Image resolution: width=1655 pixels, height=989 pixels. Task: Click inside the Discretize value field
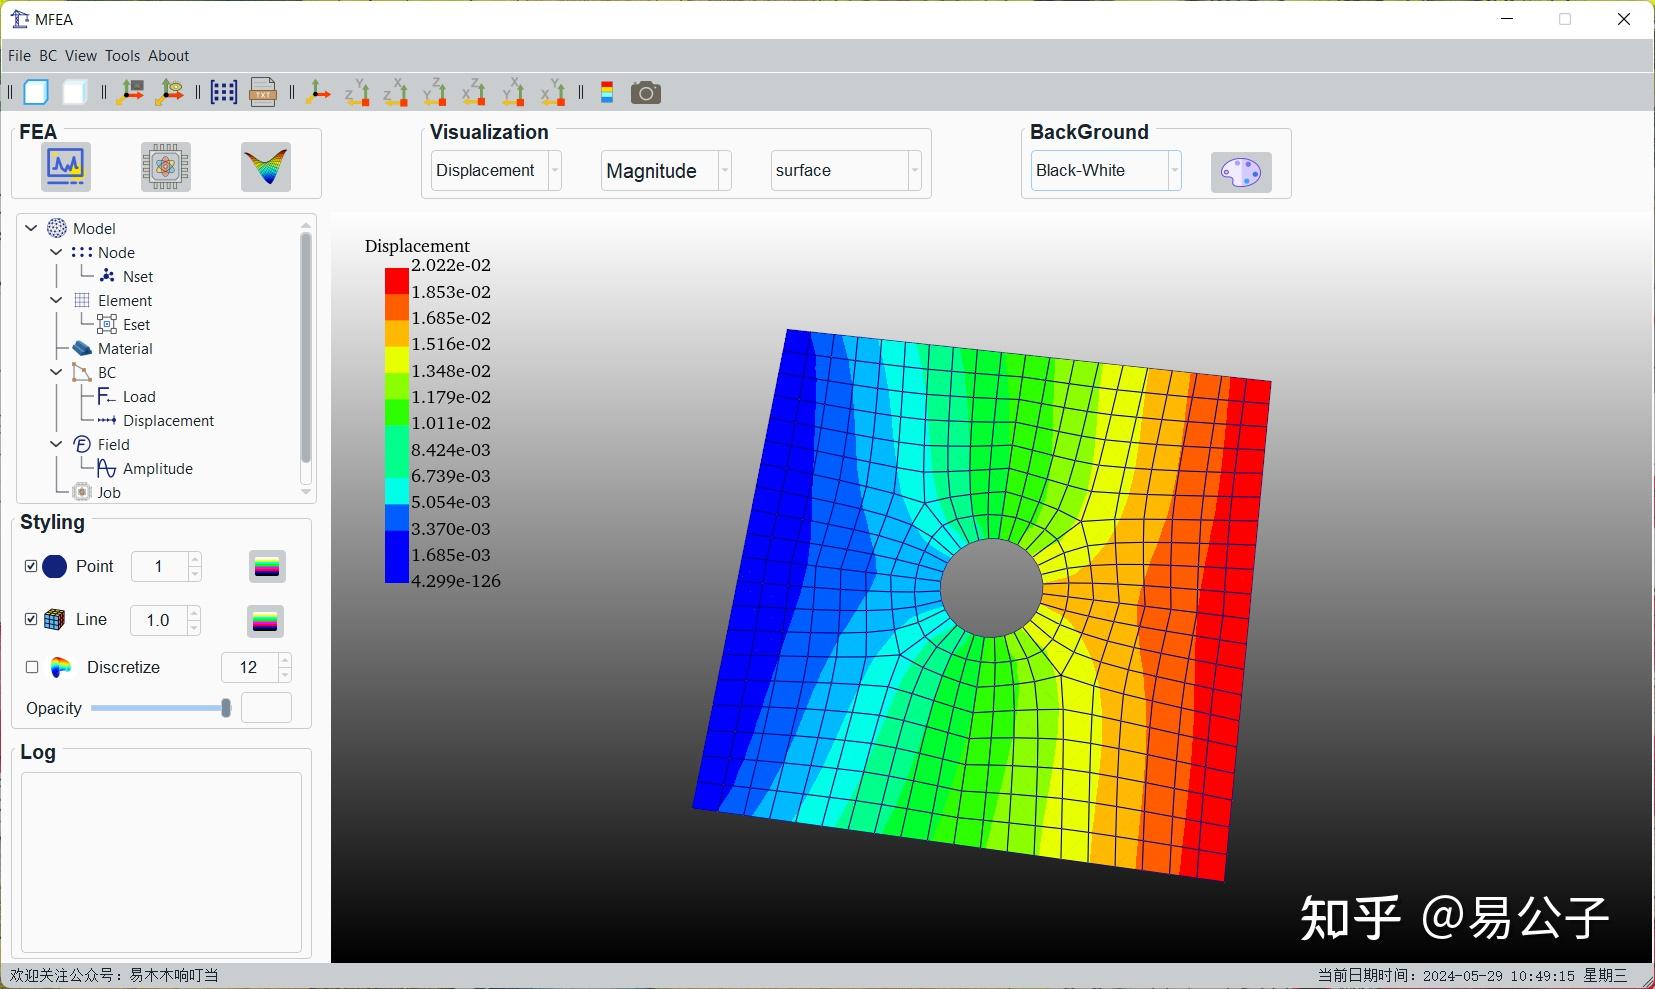click(248, 667)
